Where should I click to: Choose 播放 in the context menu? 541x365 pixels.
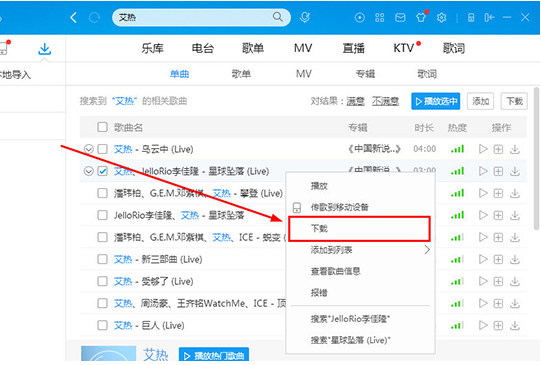coord(360,186)
